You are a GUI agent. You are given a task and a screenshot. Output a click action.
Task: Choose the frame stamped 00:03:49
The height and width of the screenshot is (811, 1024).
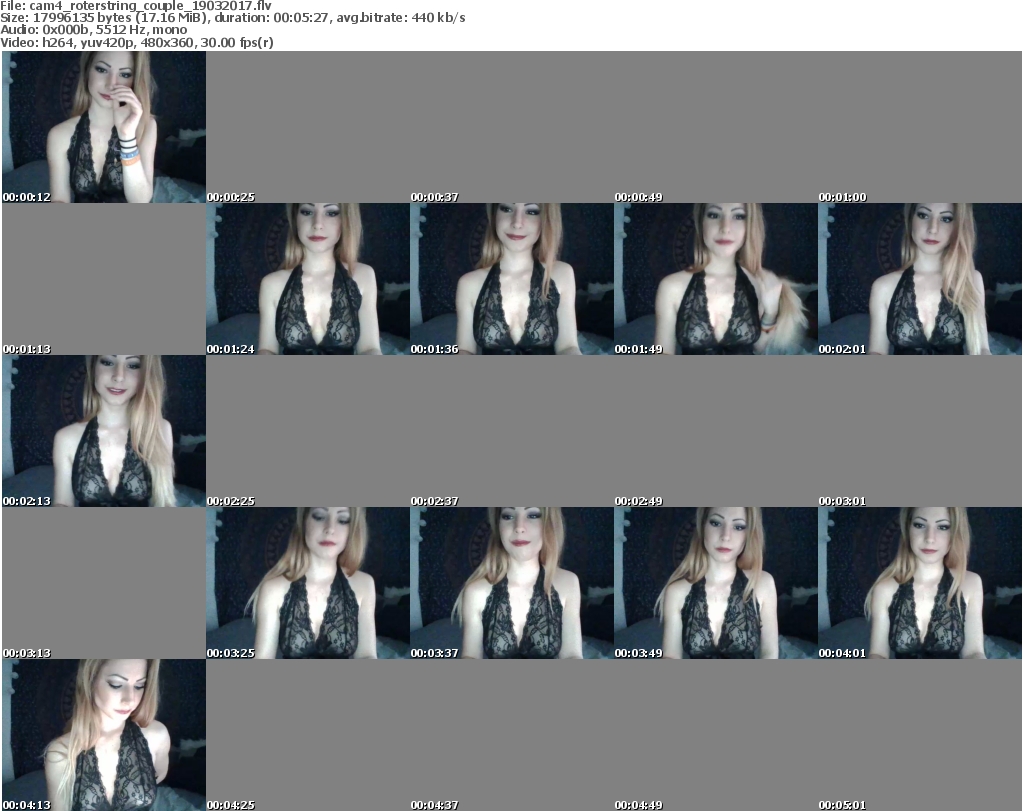tap(716, 583)
